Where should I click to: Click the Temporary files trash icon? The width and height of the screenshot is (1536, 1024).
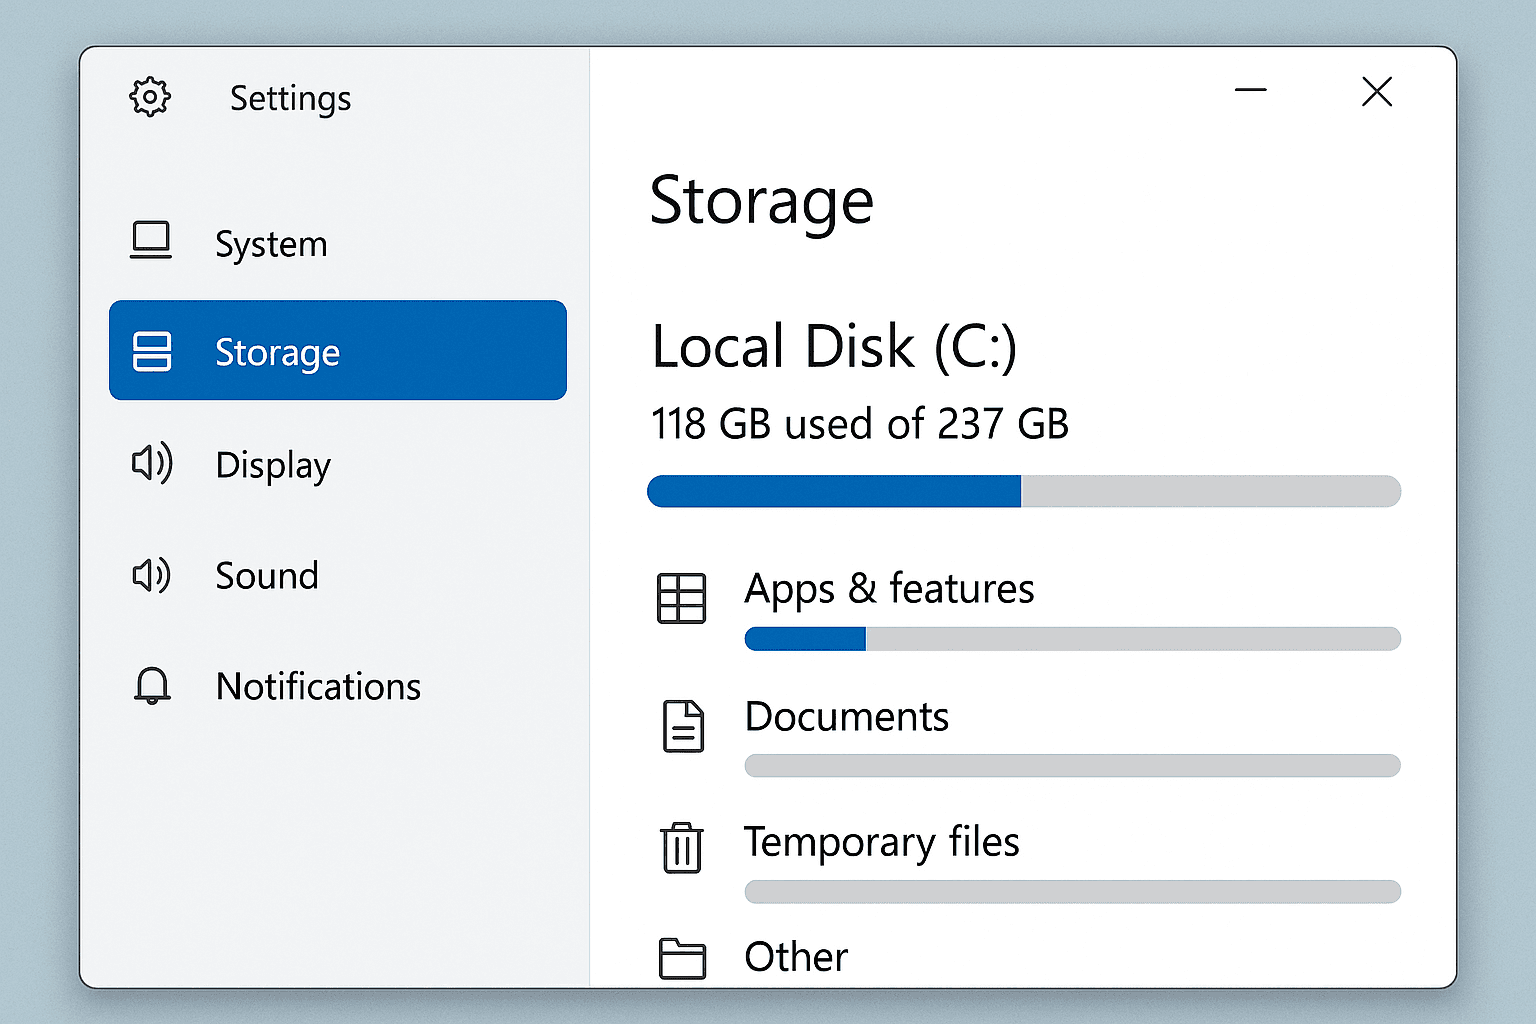682,848
